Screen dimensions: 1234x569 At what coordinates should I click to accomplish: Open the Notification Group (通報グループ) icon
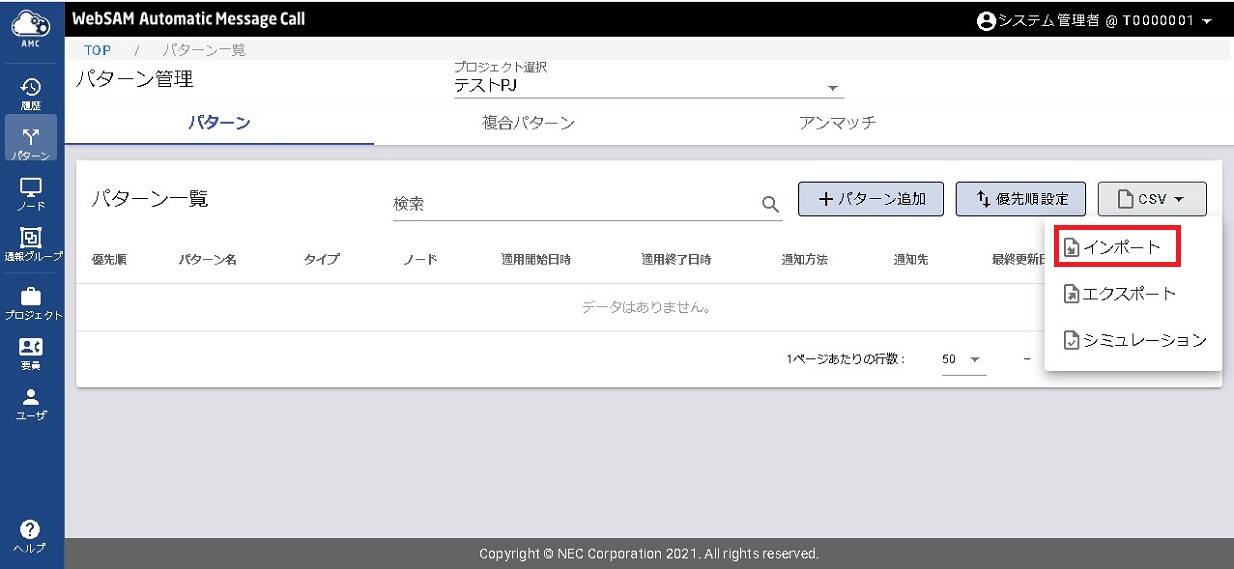coord(30,242)
